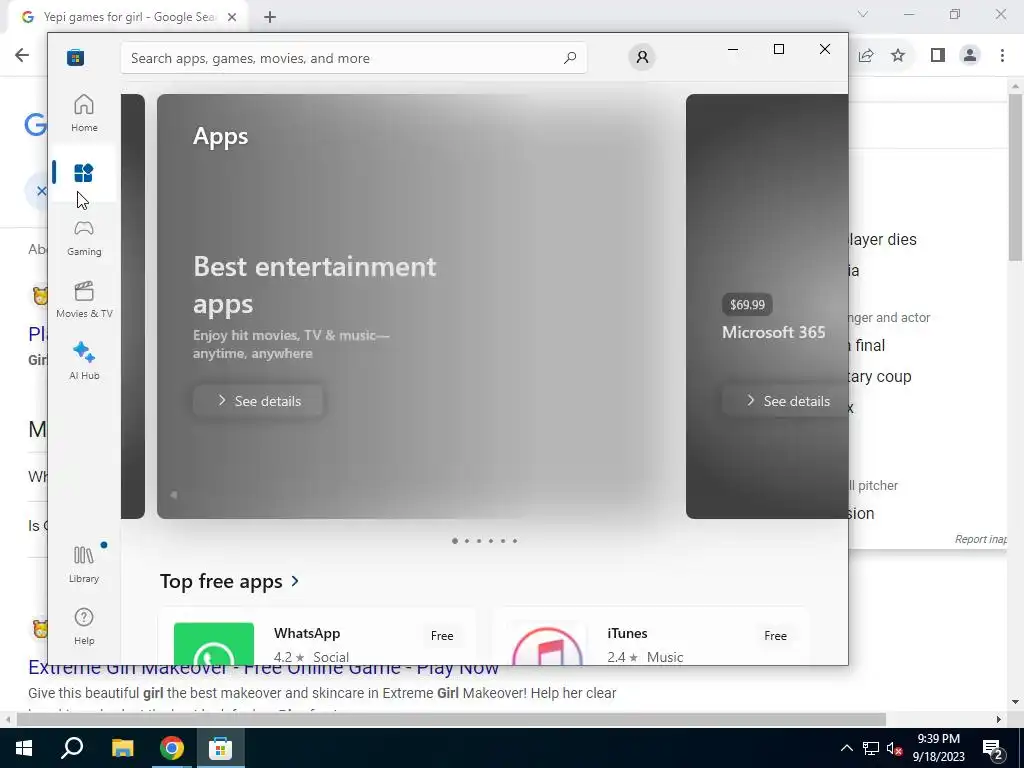Click the network tray icon
Screen dimensions: 1024x768
click(x=871, y=748)
